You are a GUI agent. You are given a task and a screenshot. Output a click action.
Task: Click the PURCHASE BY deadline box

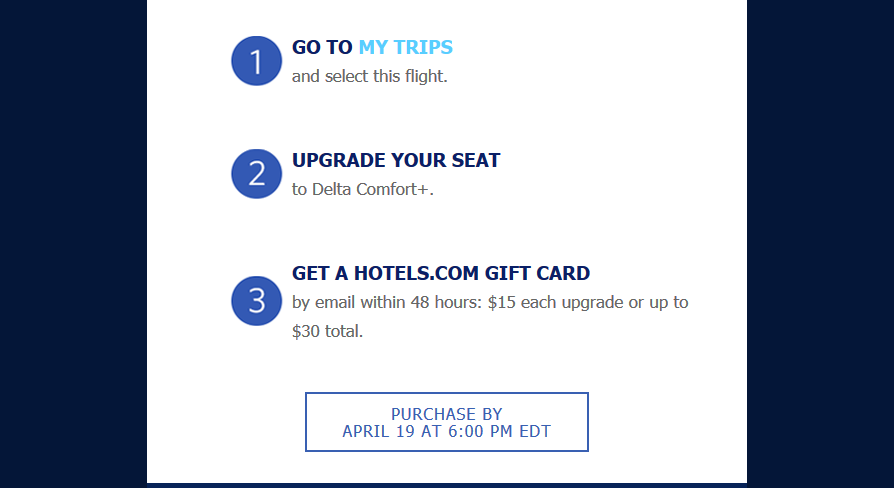coord(446,422)
